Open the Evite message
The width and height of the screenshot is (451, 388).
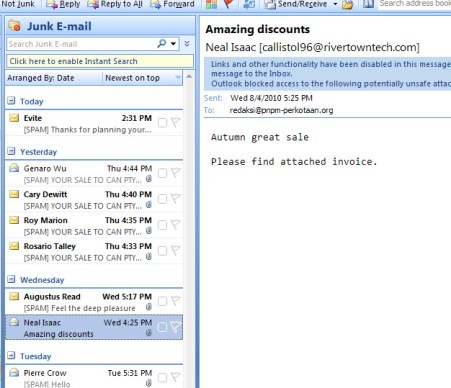click(x=94, y=123)
